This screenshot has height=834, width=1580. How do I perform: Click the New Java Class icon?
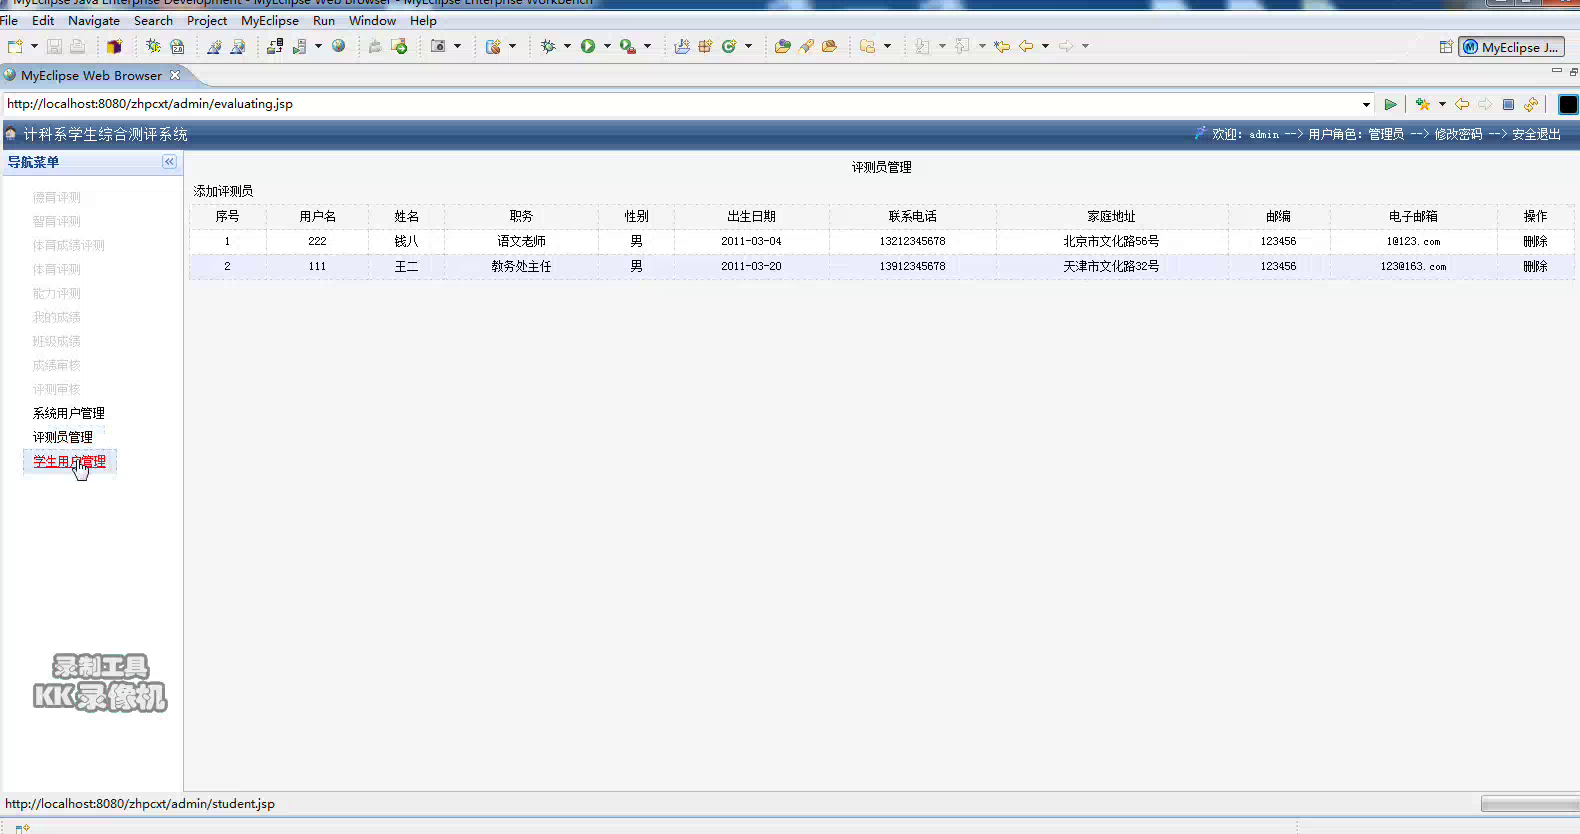[x=729, y=46]
